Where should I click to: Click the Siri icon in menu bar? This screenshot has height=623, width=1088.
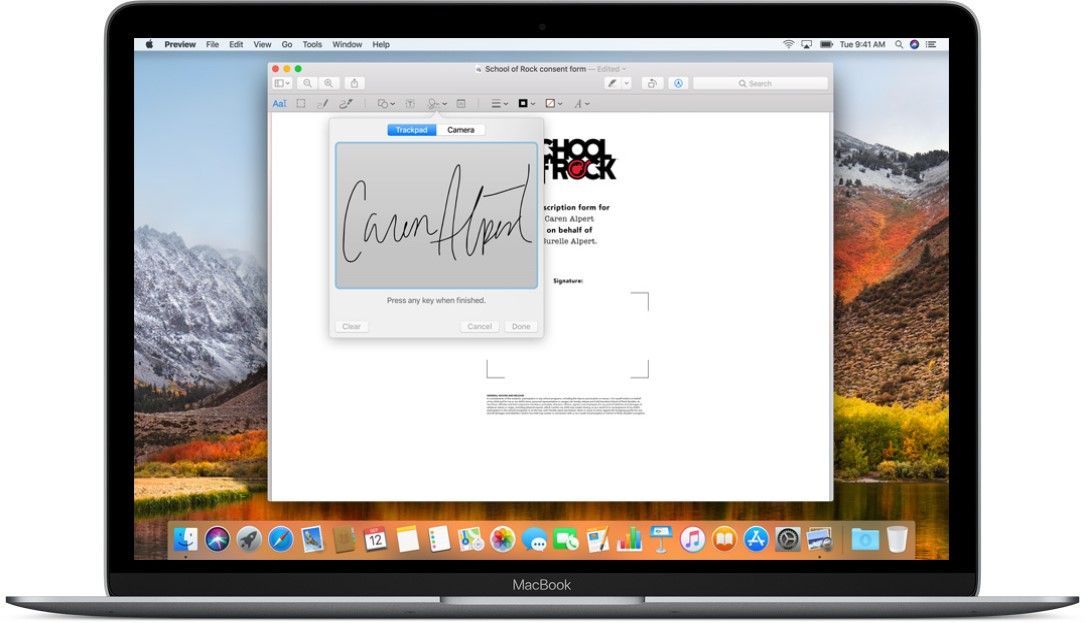point(915,44)
